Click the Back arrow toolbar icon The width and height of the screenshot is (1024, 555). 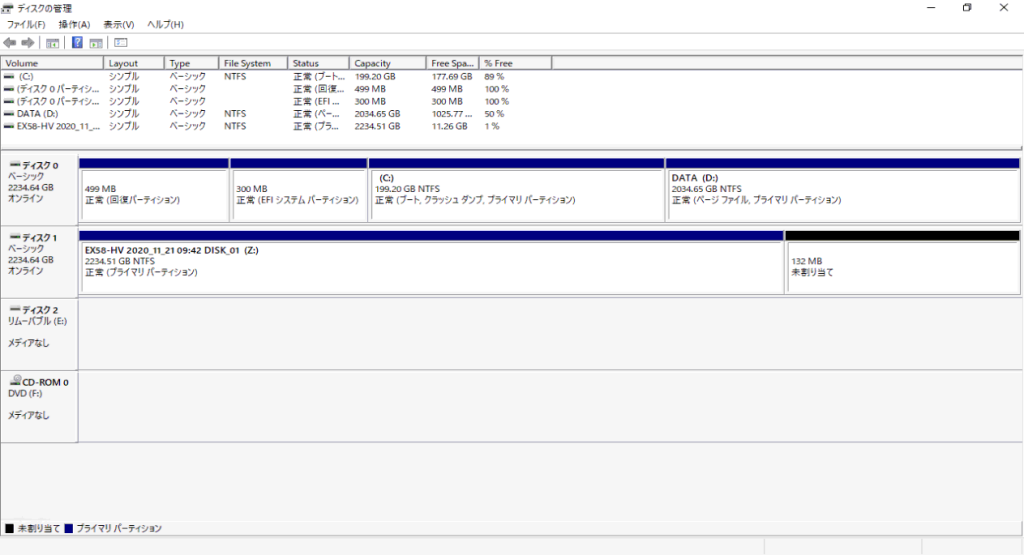(x=10, y=43)
